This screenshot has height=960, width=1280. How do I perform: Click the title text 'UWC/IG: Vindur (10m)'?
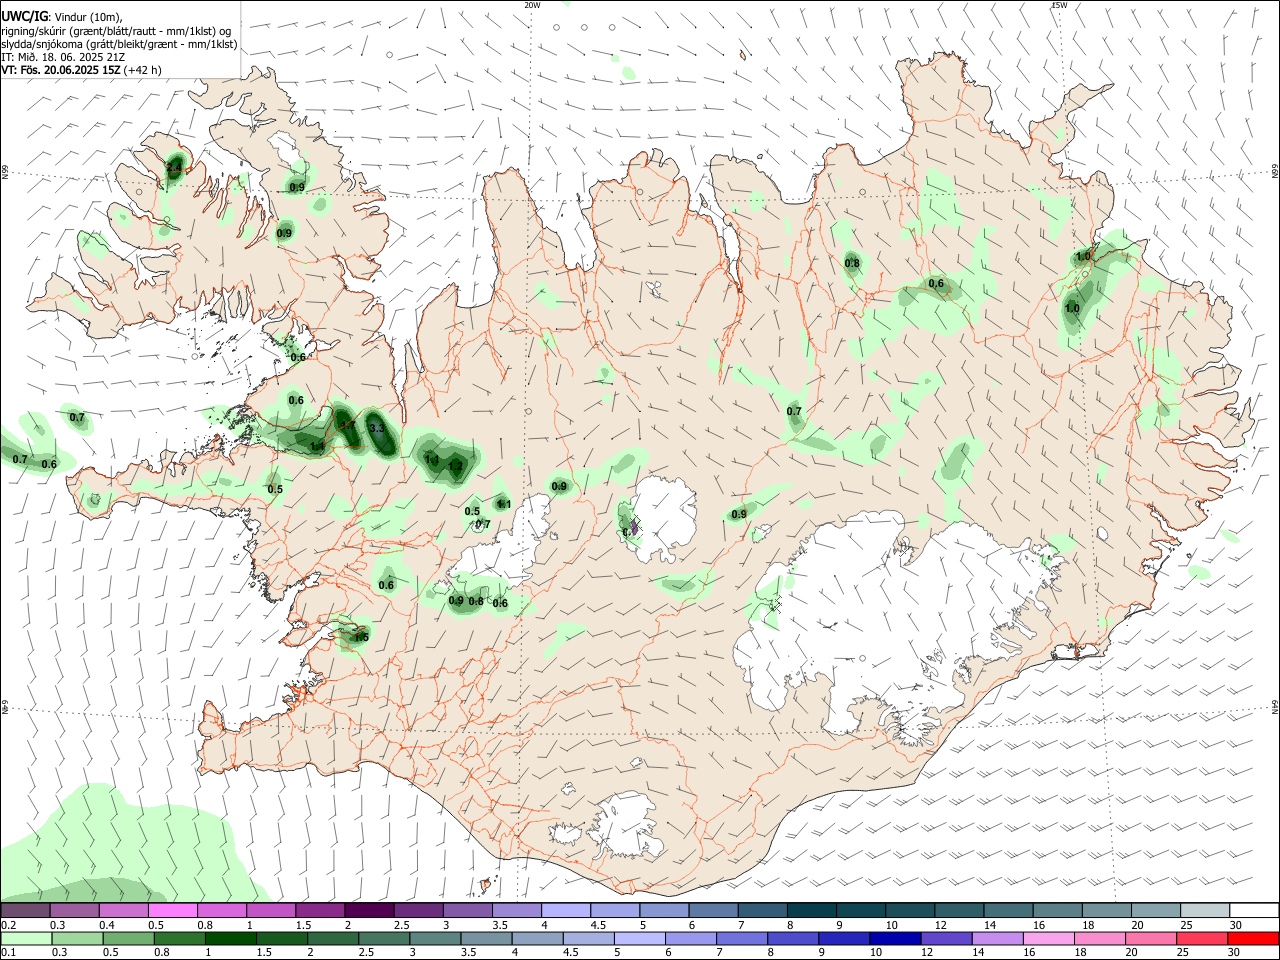pyautogui.click(x=62, y=17)
